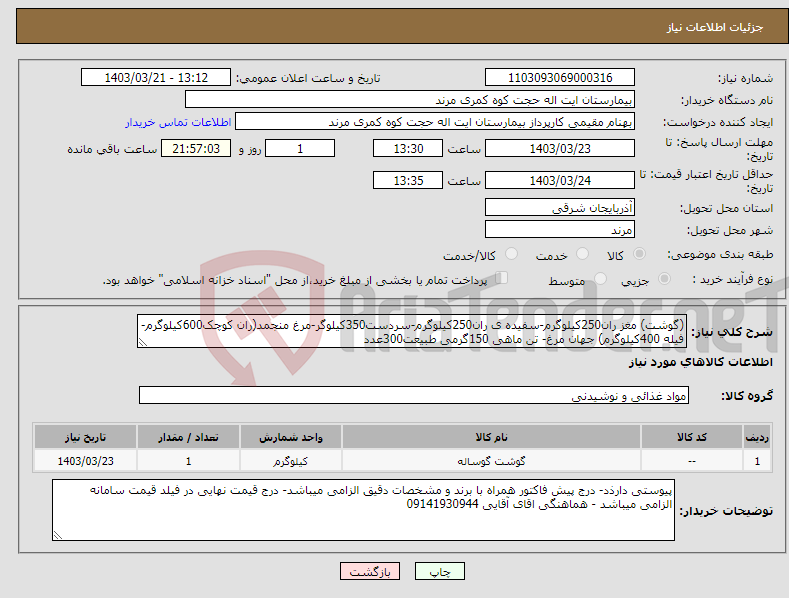Click the remaining days field showing 1

(x=300, y=148)
